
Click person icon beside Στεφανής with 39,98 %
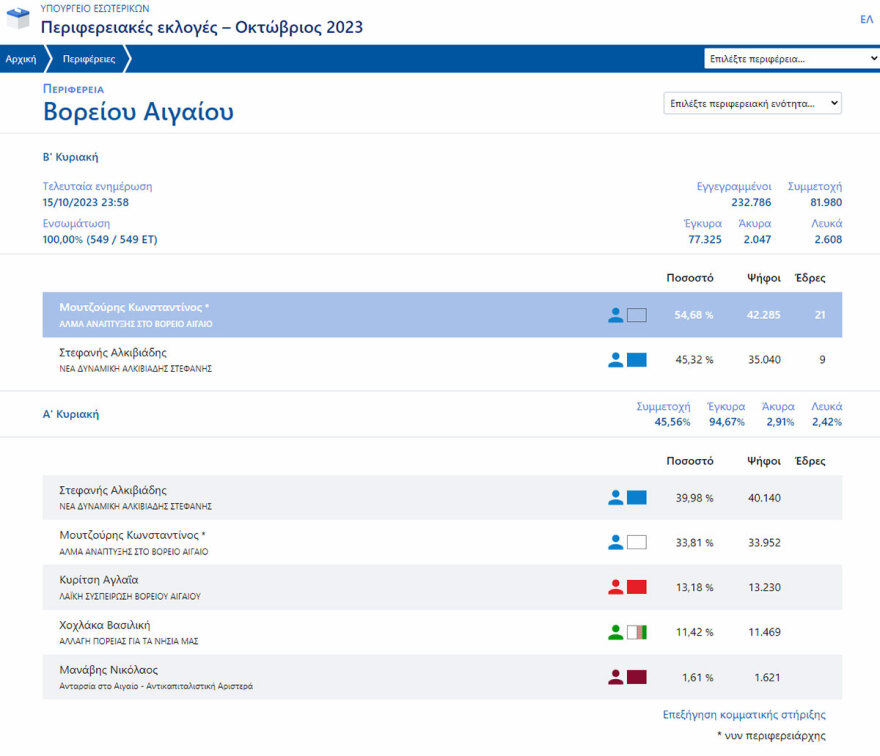615,497
